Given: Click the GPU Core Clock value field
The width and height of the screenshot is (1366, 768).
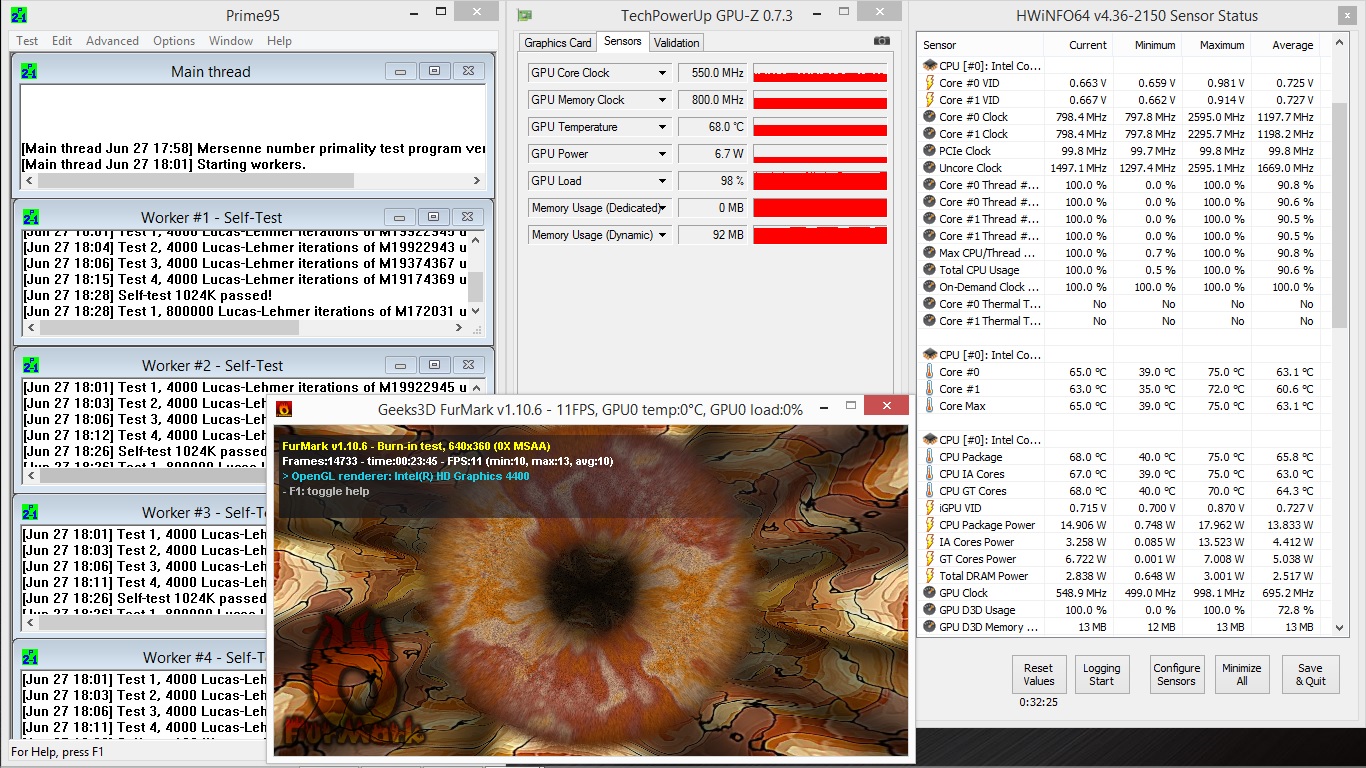Looking at the screenshot, I should coord(712,73).
